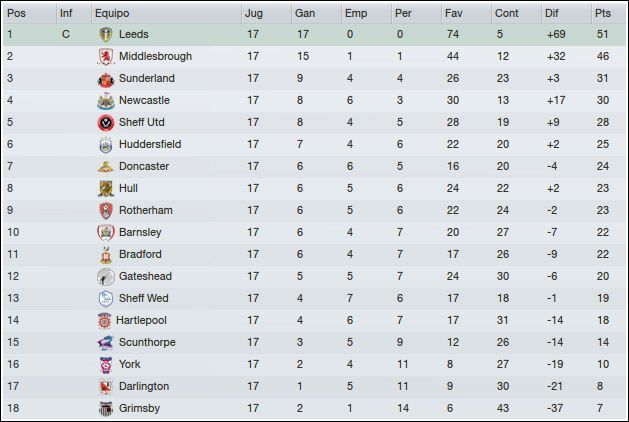Select the Darlington table row name
Viewport: 629px width, 422px height.
pyautogui.click(x=144, y=386)
